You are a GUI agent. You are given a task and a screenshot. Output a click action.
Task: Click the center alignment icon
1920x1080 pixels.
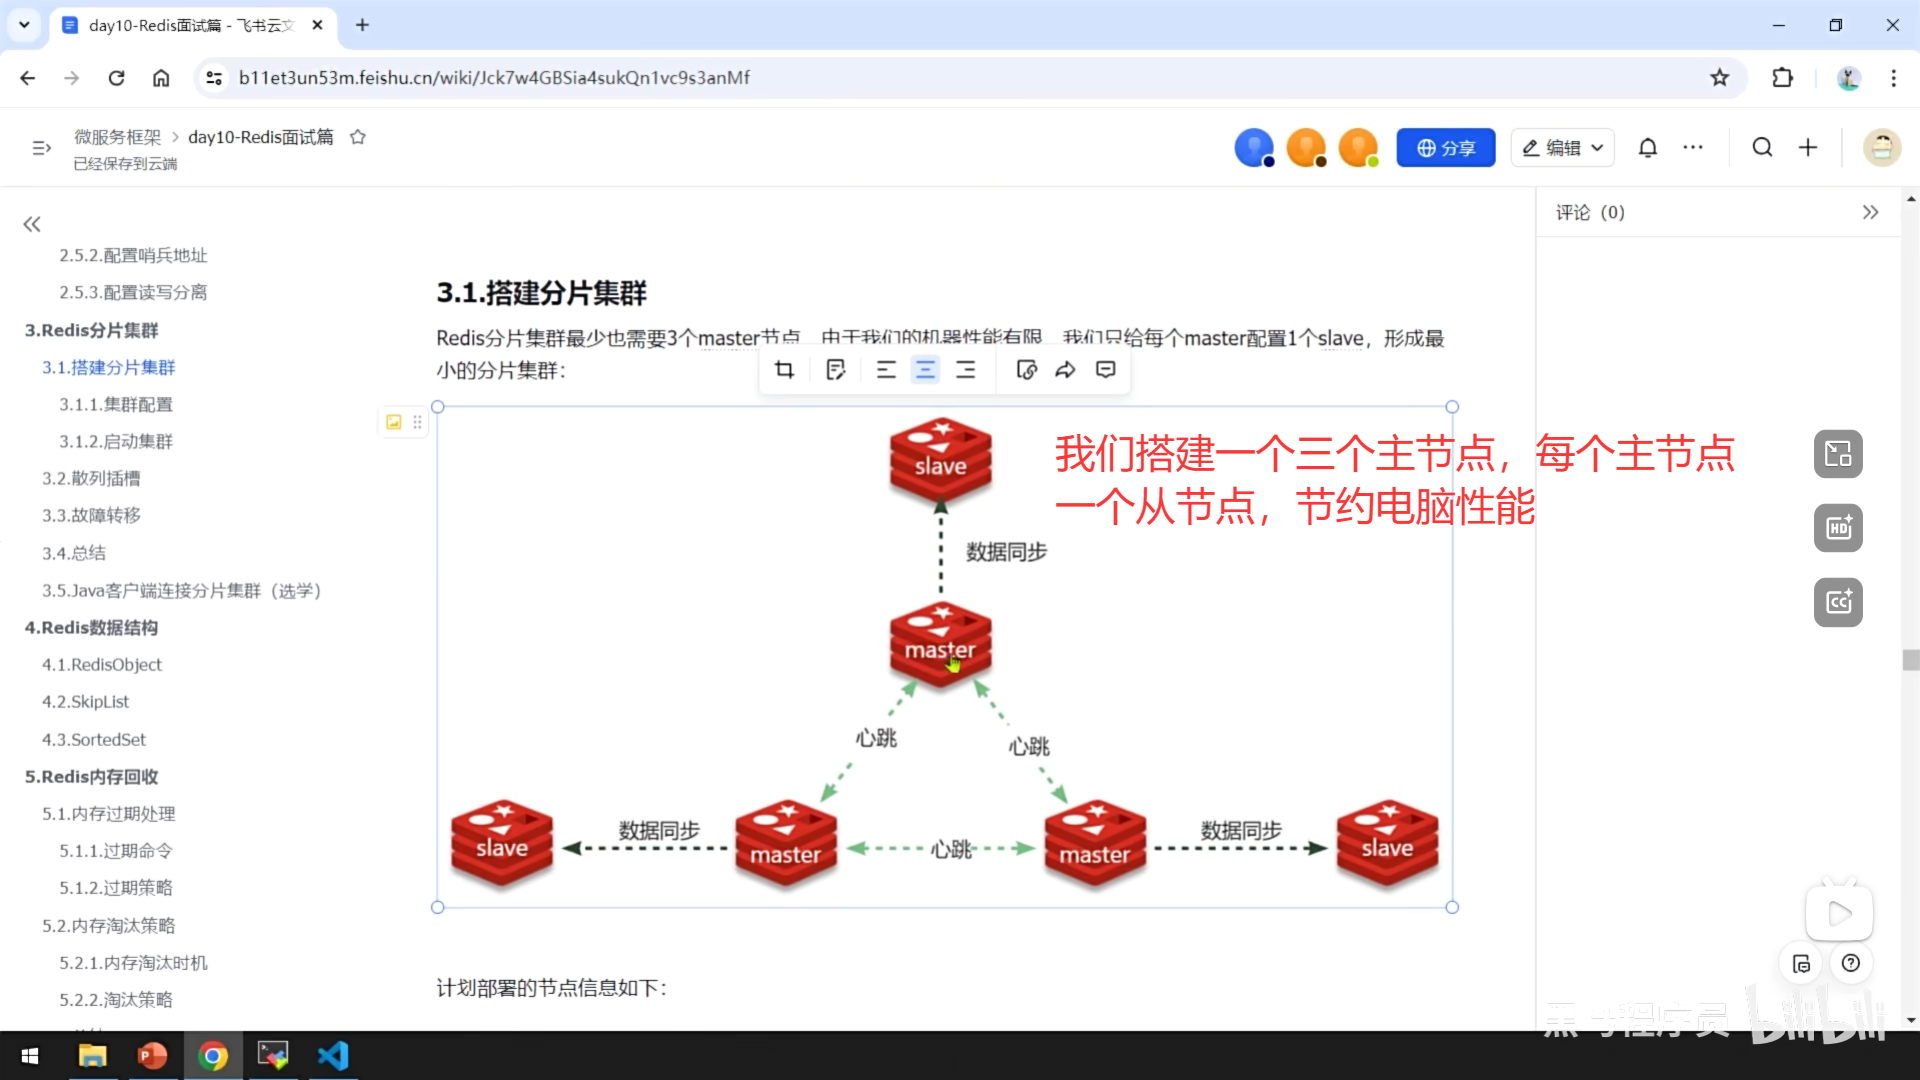(x=925, y=370)
